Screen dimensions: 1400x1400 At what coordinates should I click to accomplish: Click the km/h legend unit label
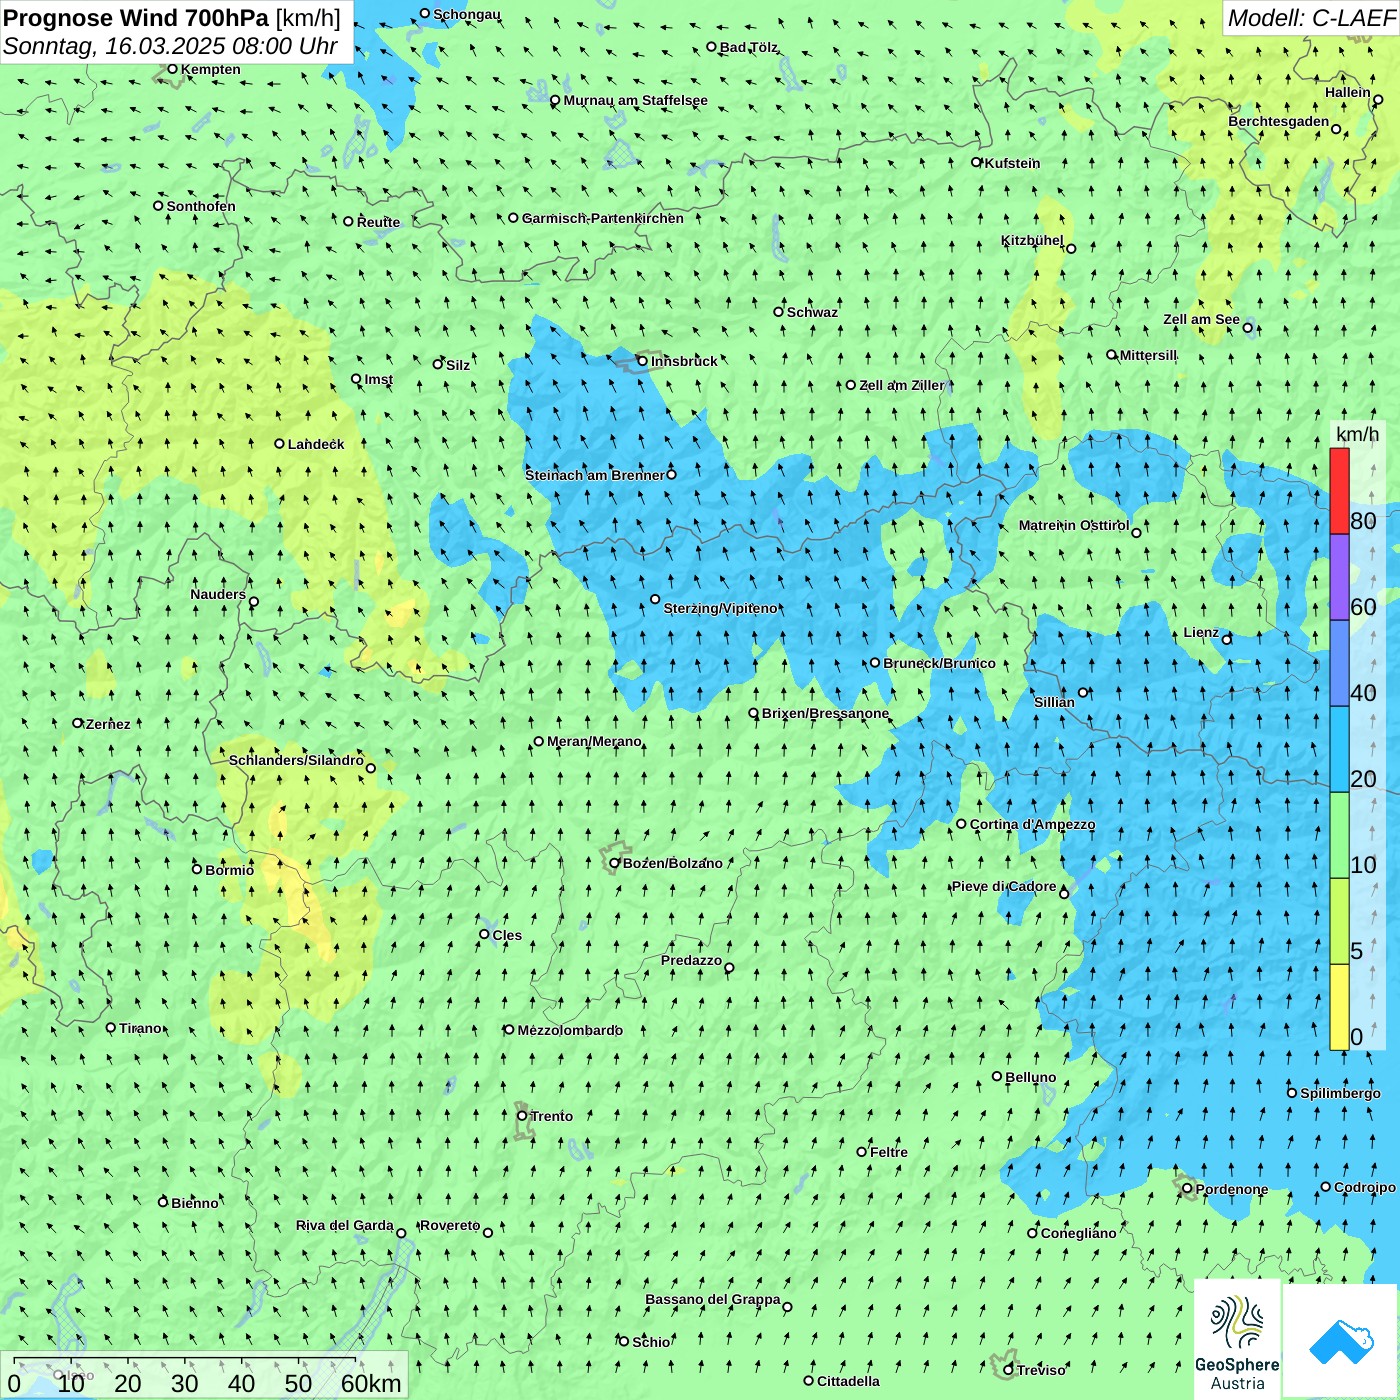[1357, 434]
